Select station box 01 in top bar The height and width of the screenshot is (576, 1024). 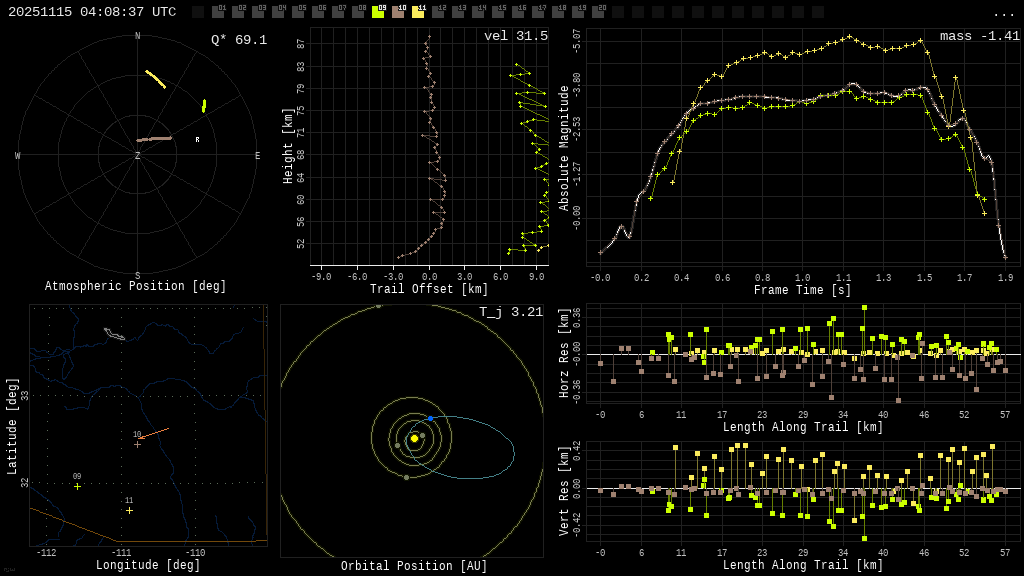(x=218, y=12)
